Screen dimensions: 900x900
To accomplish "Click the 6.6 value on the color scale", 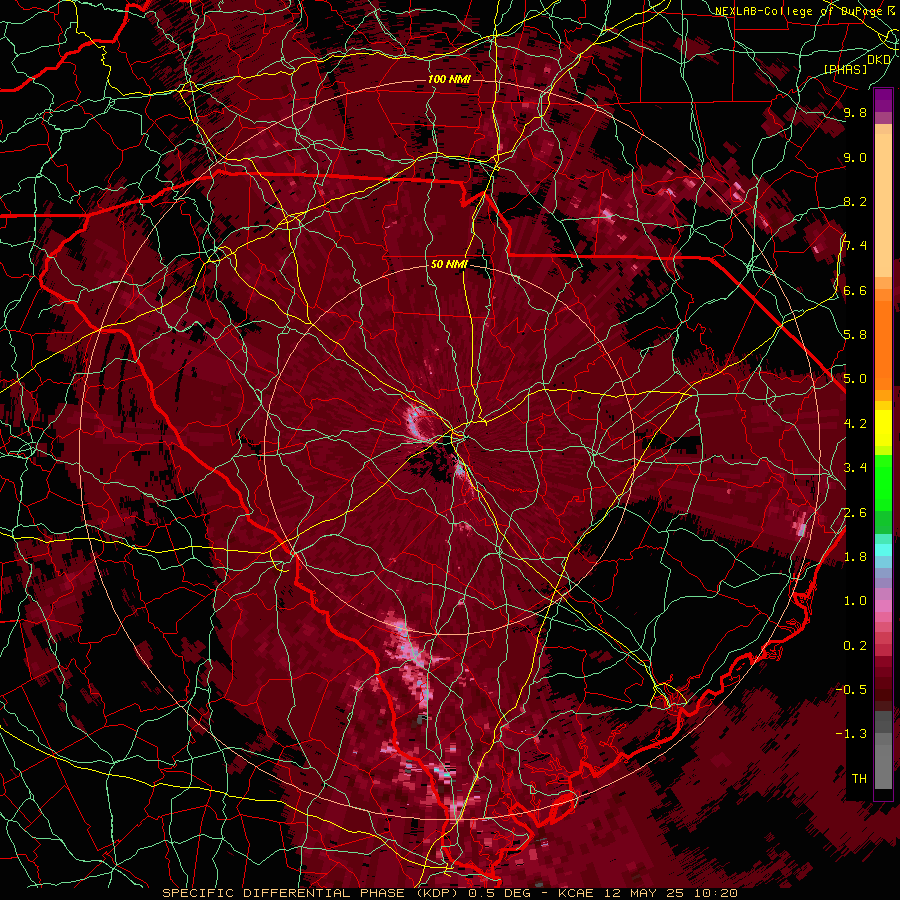I will click(x=855, y=290).
